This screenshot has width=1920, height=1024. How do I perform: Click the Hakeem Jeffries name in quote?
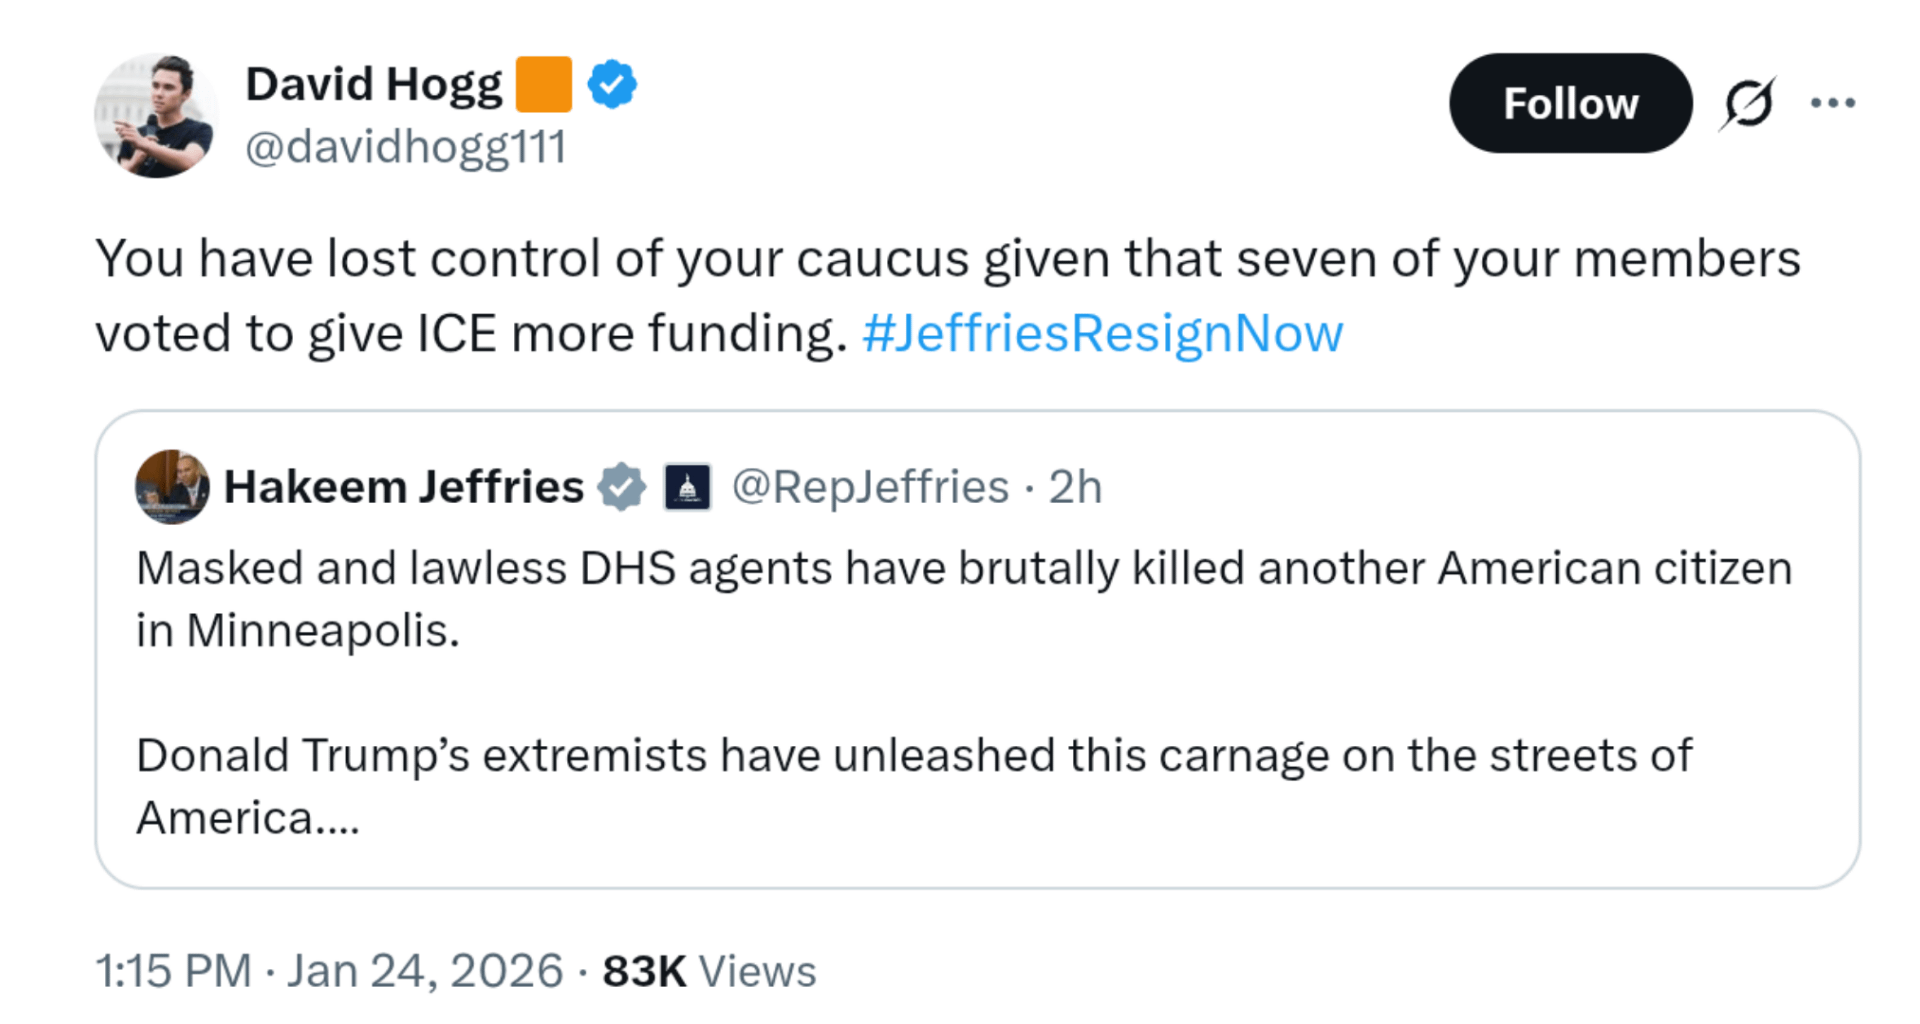coord(403,487)
